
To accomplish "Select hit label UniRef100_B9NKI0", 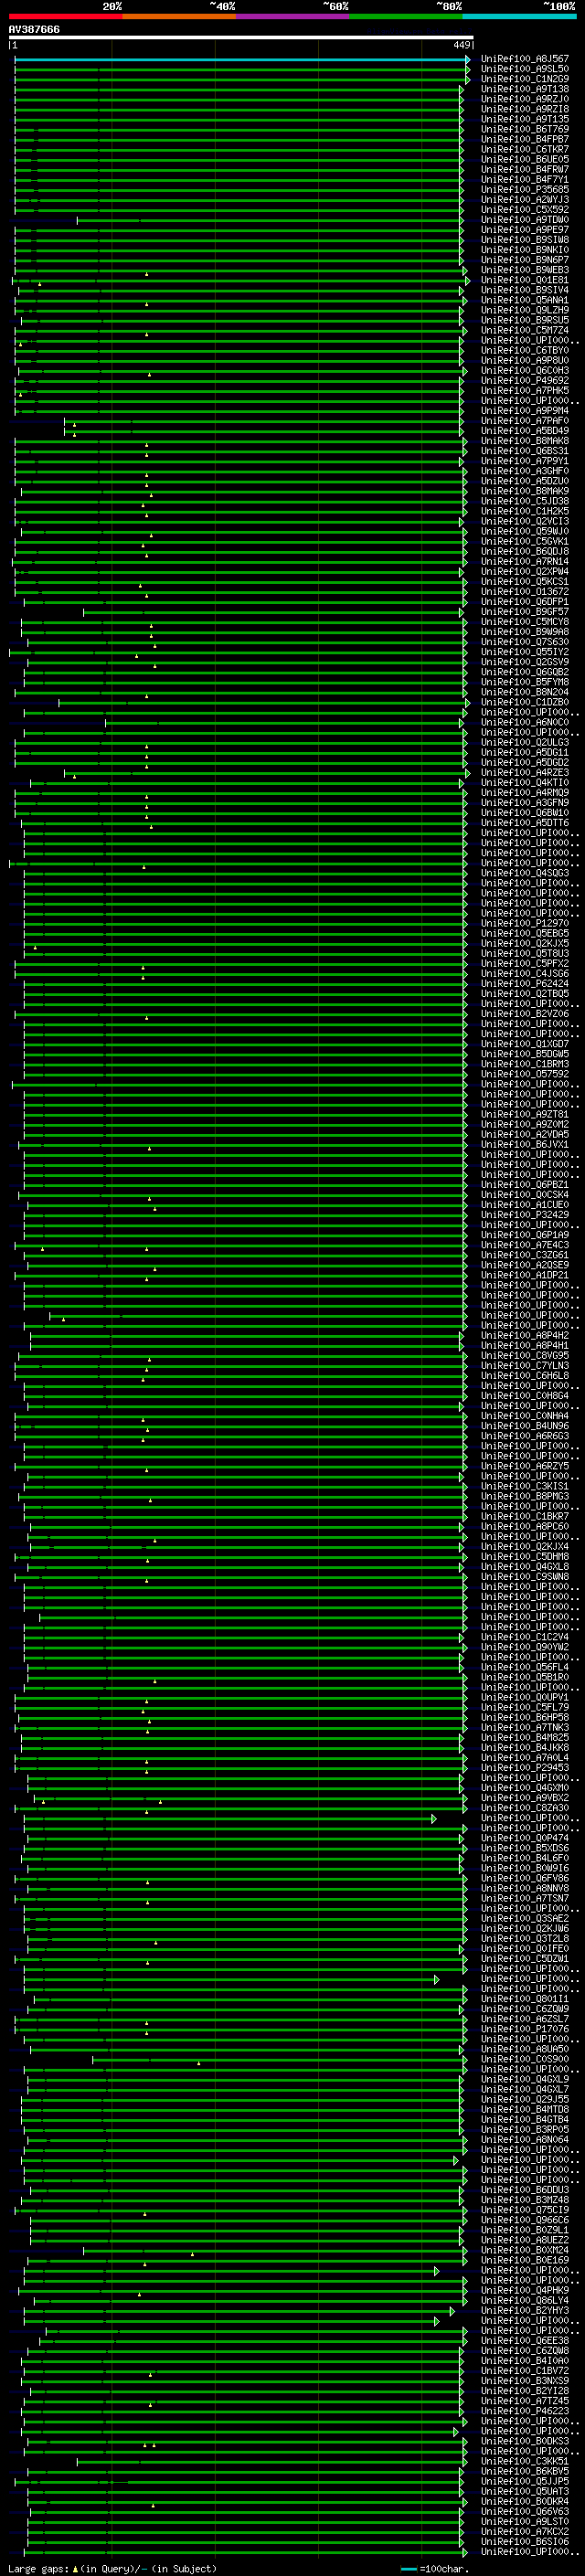I will (525, 250).
